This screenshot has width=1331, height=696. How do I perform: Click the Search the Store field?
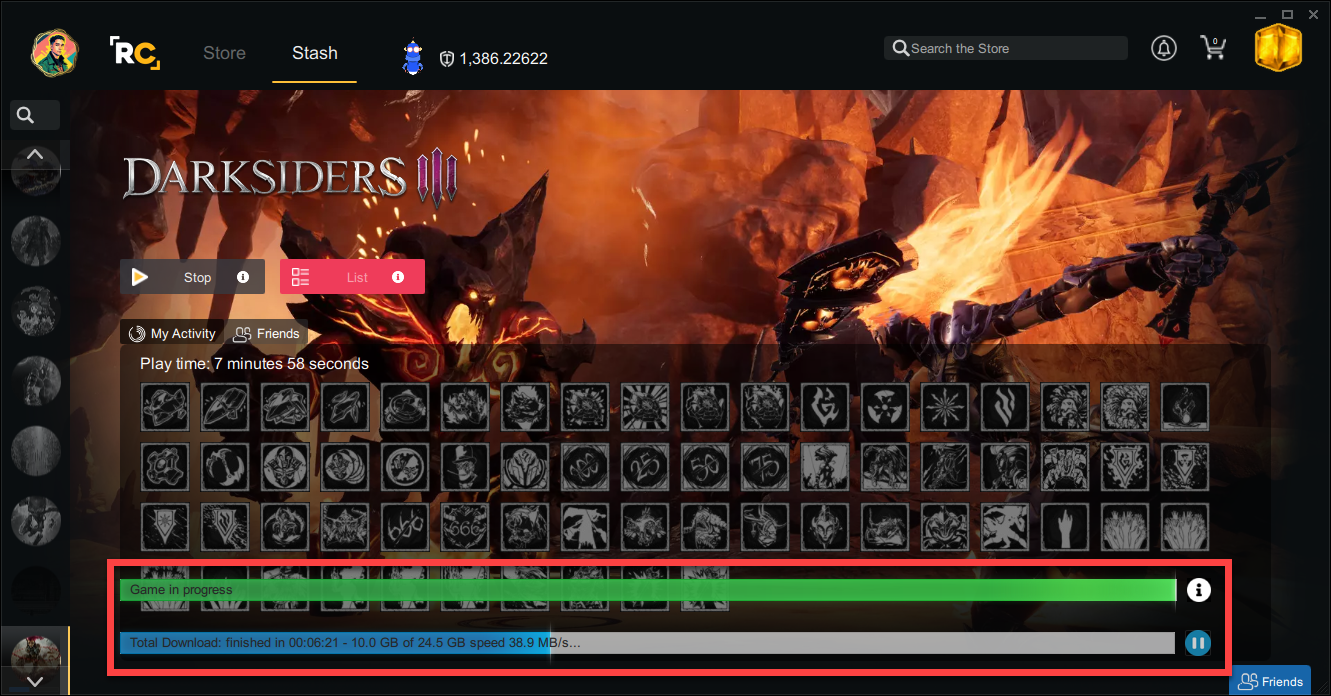point(1006,48)
